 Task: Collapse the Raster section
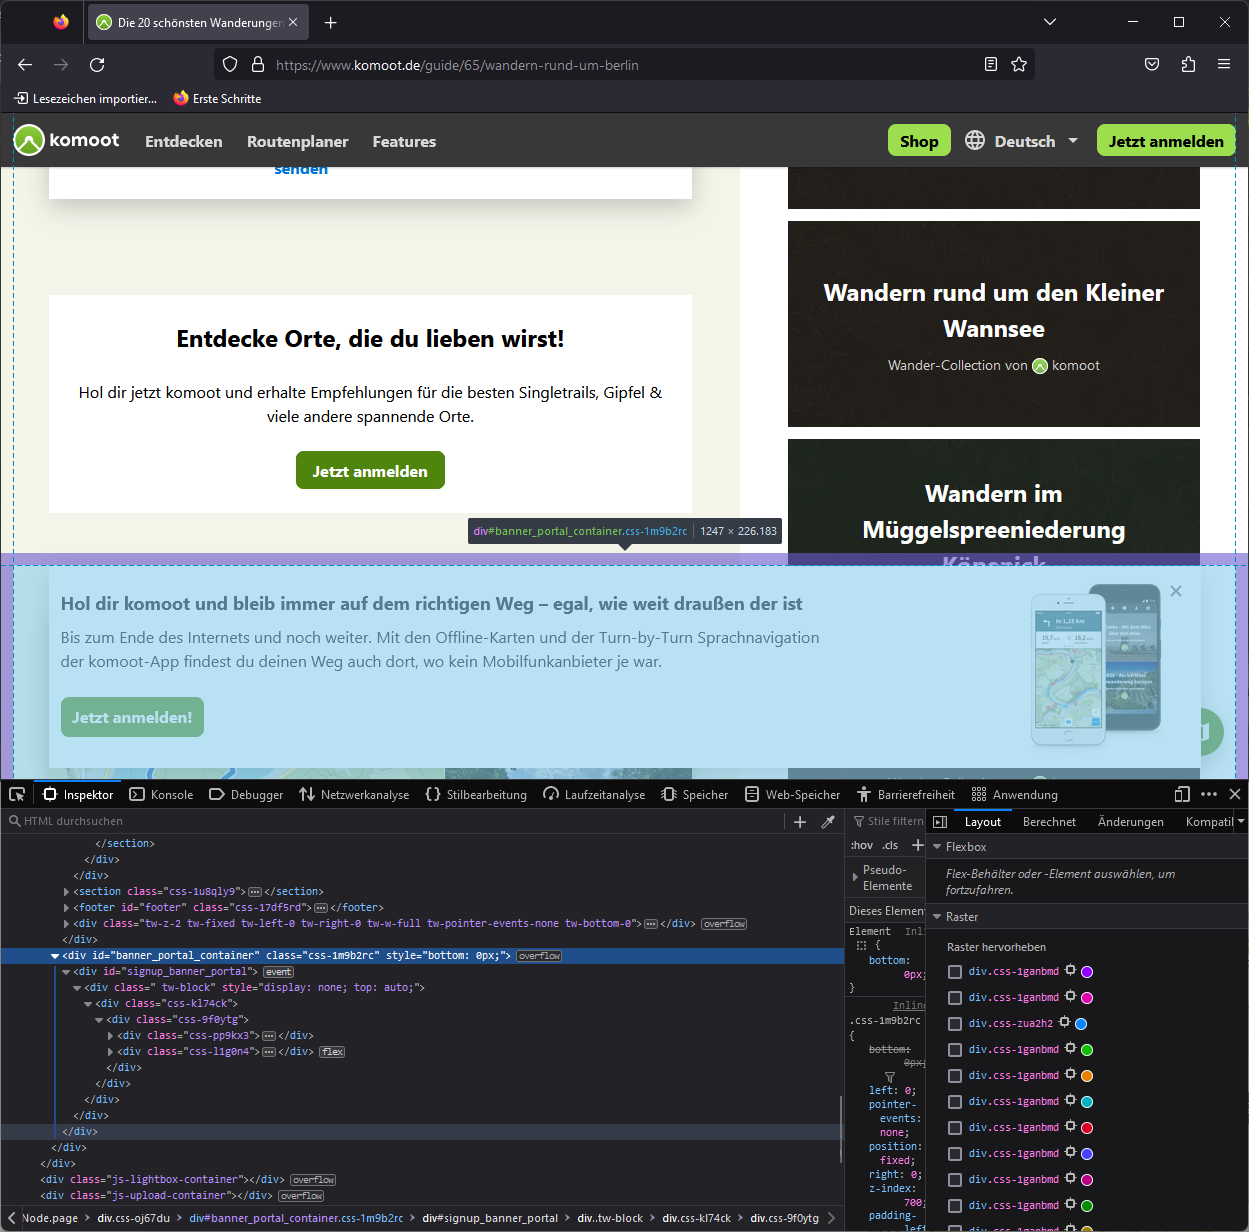click(937, 916)
